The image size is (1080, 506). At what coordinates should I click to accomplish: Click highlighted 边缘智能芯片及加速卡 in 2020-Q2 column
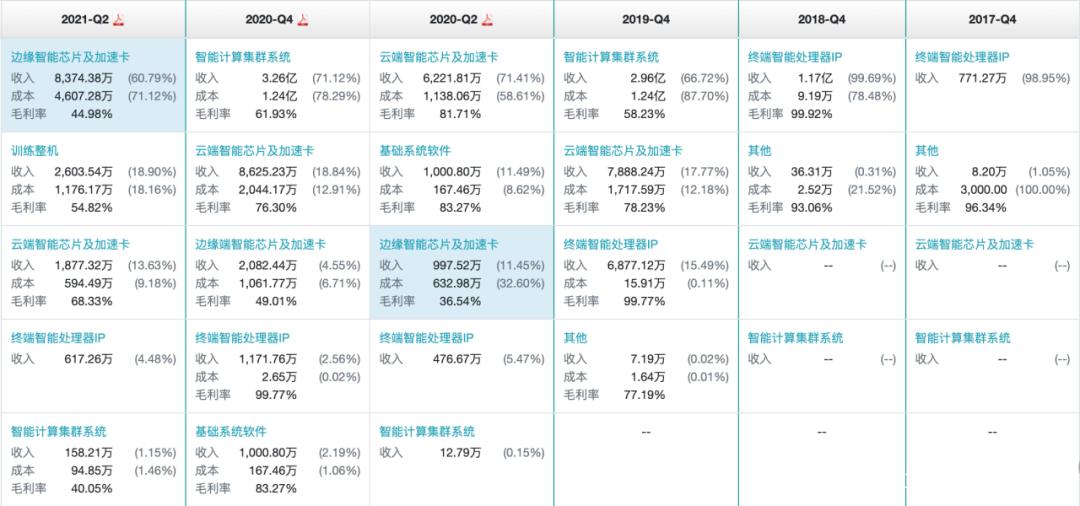pos(439,244)
